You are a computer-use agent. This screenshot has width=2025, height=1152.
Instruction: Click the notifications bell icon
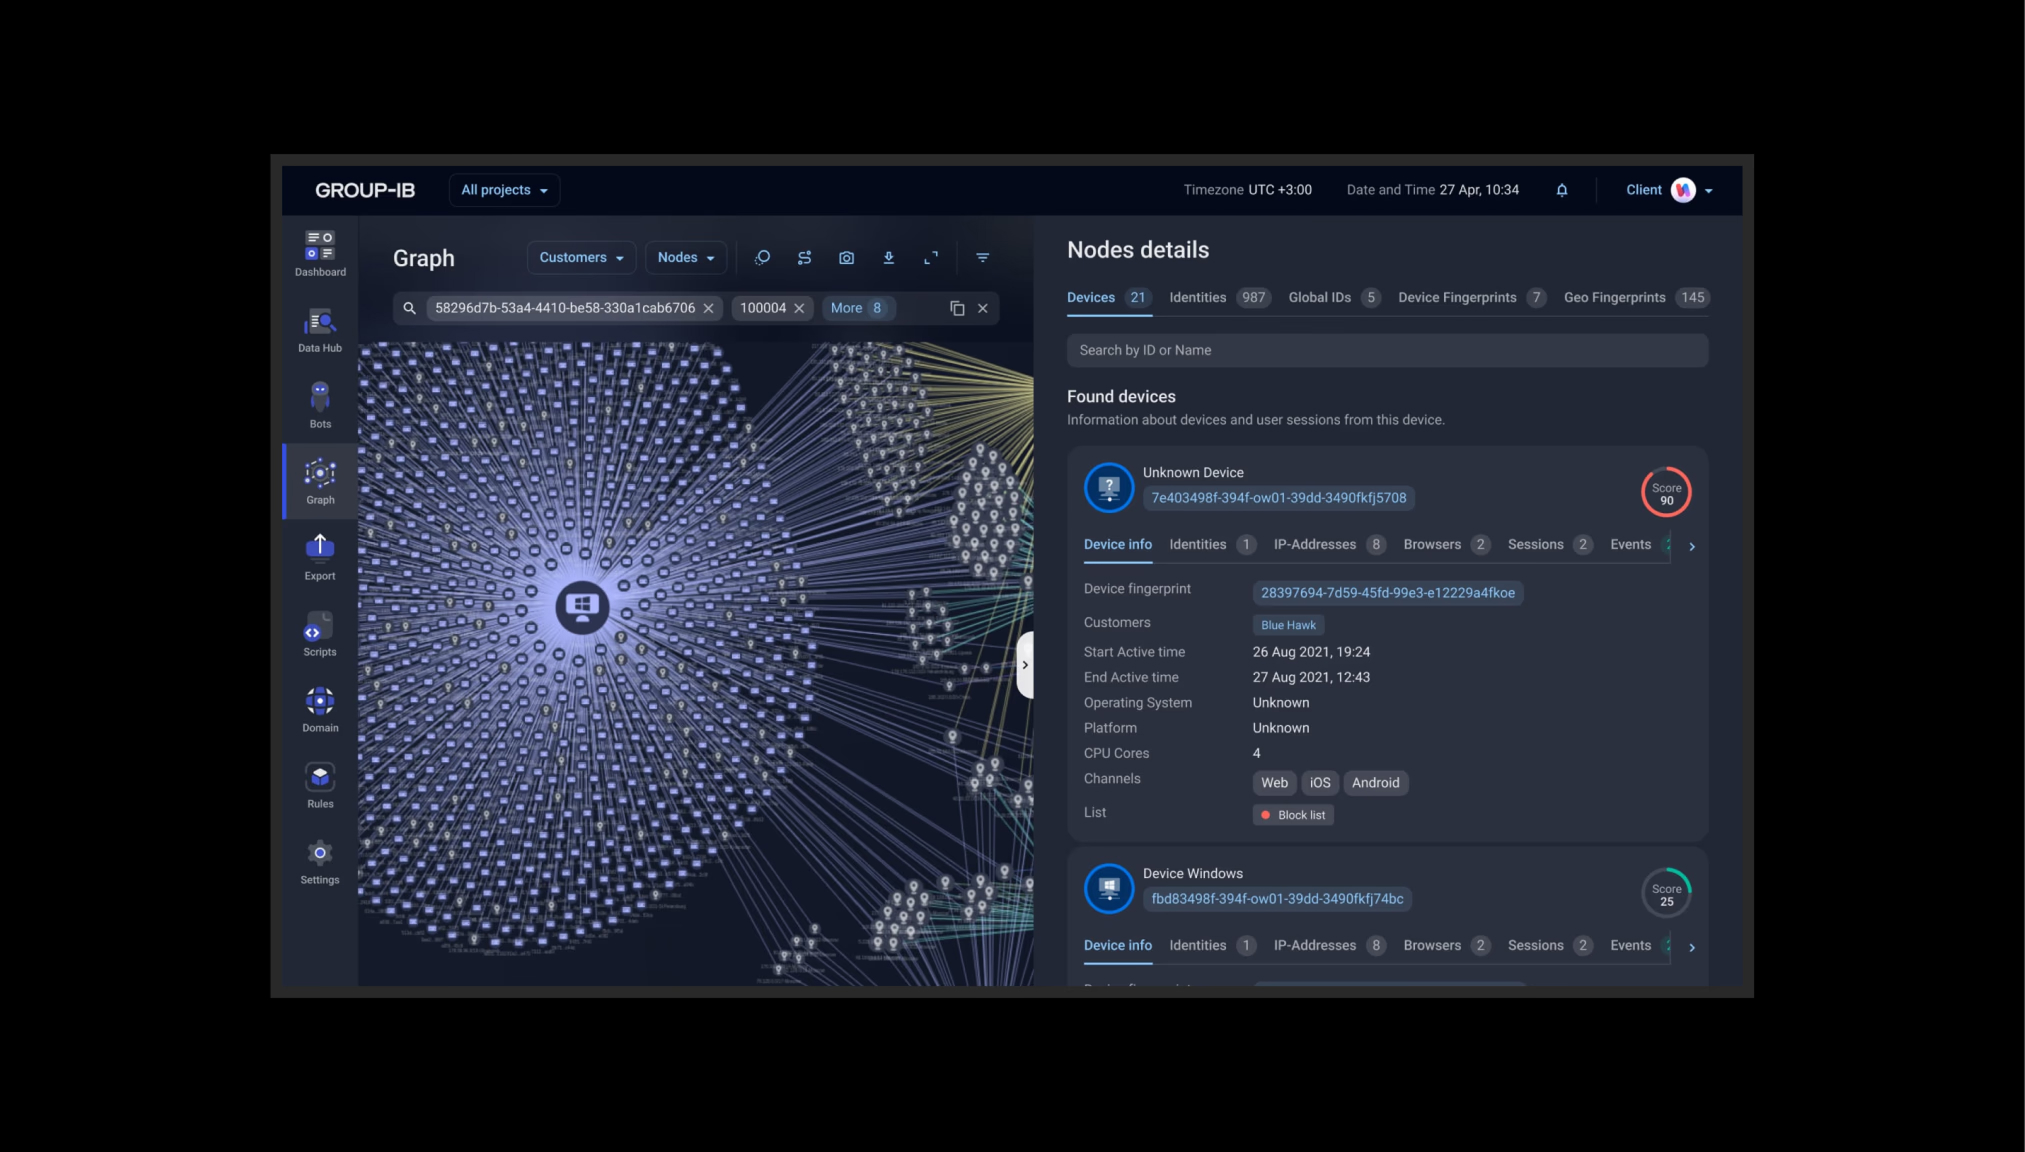(x=1562, y=190)
